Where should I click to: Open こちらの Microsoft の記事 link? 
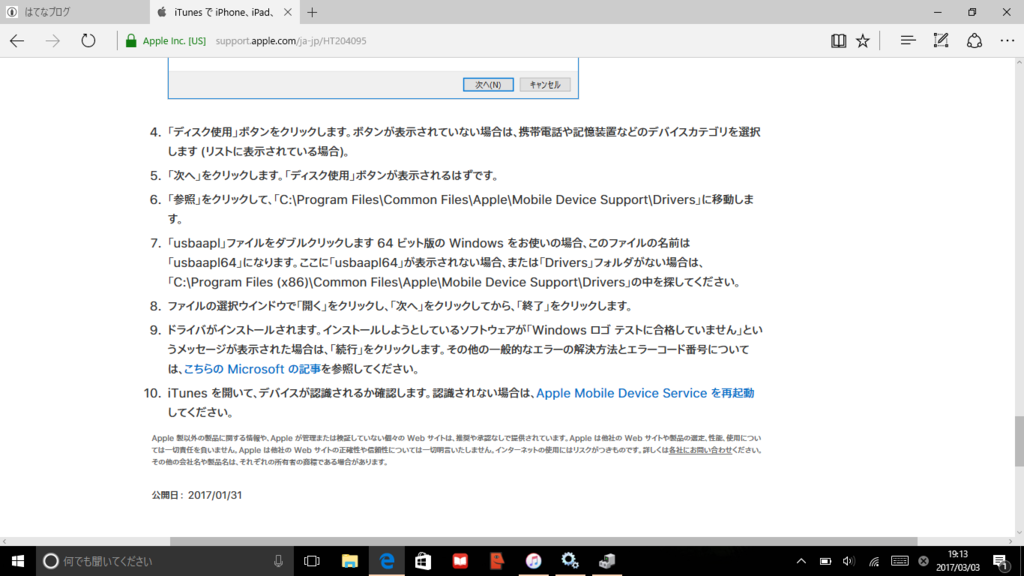252,369
